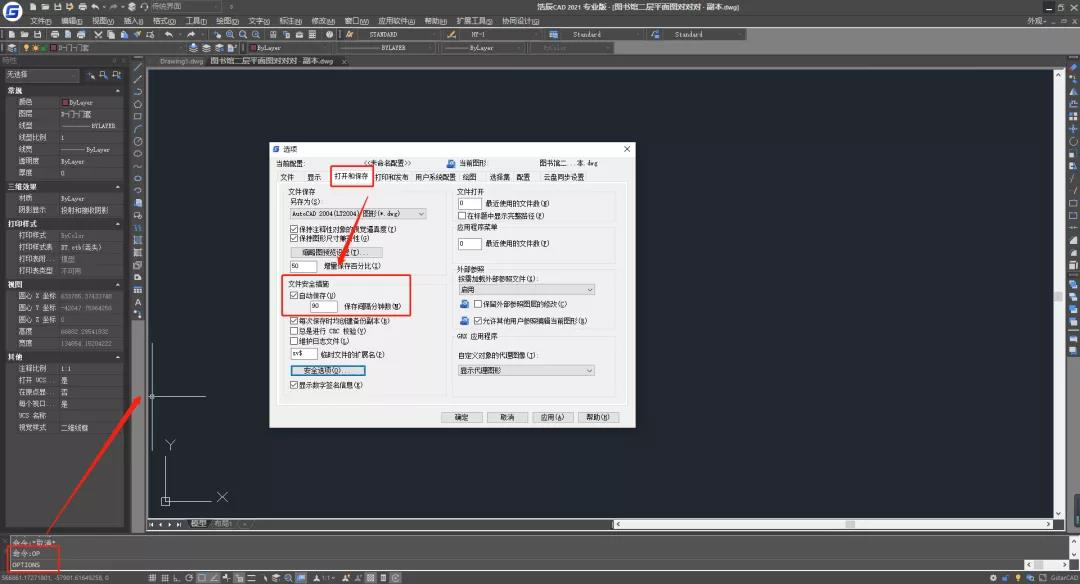The image size is (1080, 584).
Task: Check 总是进行 CRC 校验 checkbox
Action: point(294,331)
